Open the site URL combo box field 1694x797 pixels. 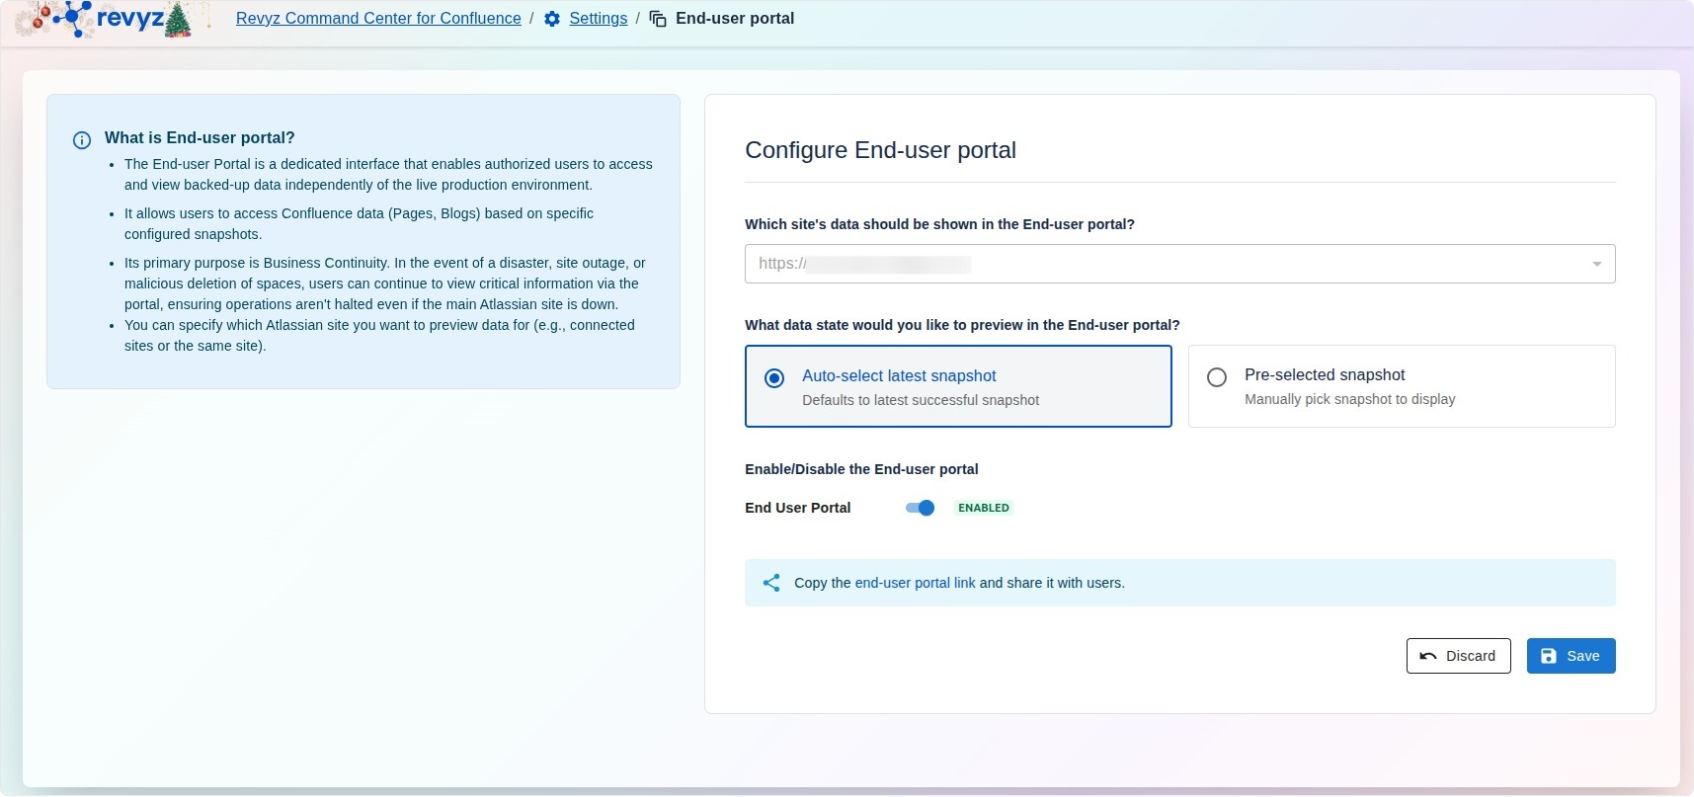[1160, 264]
